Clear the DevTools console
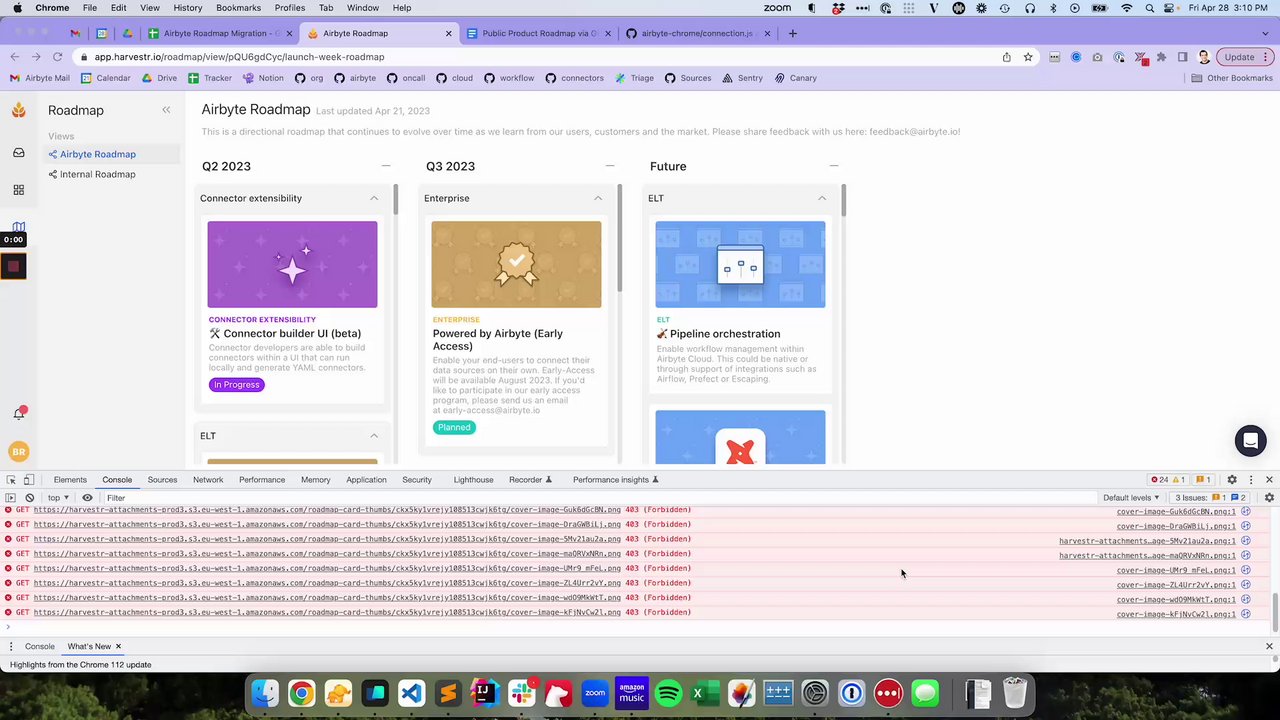 coord(30,497)
